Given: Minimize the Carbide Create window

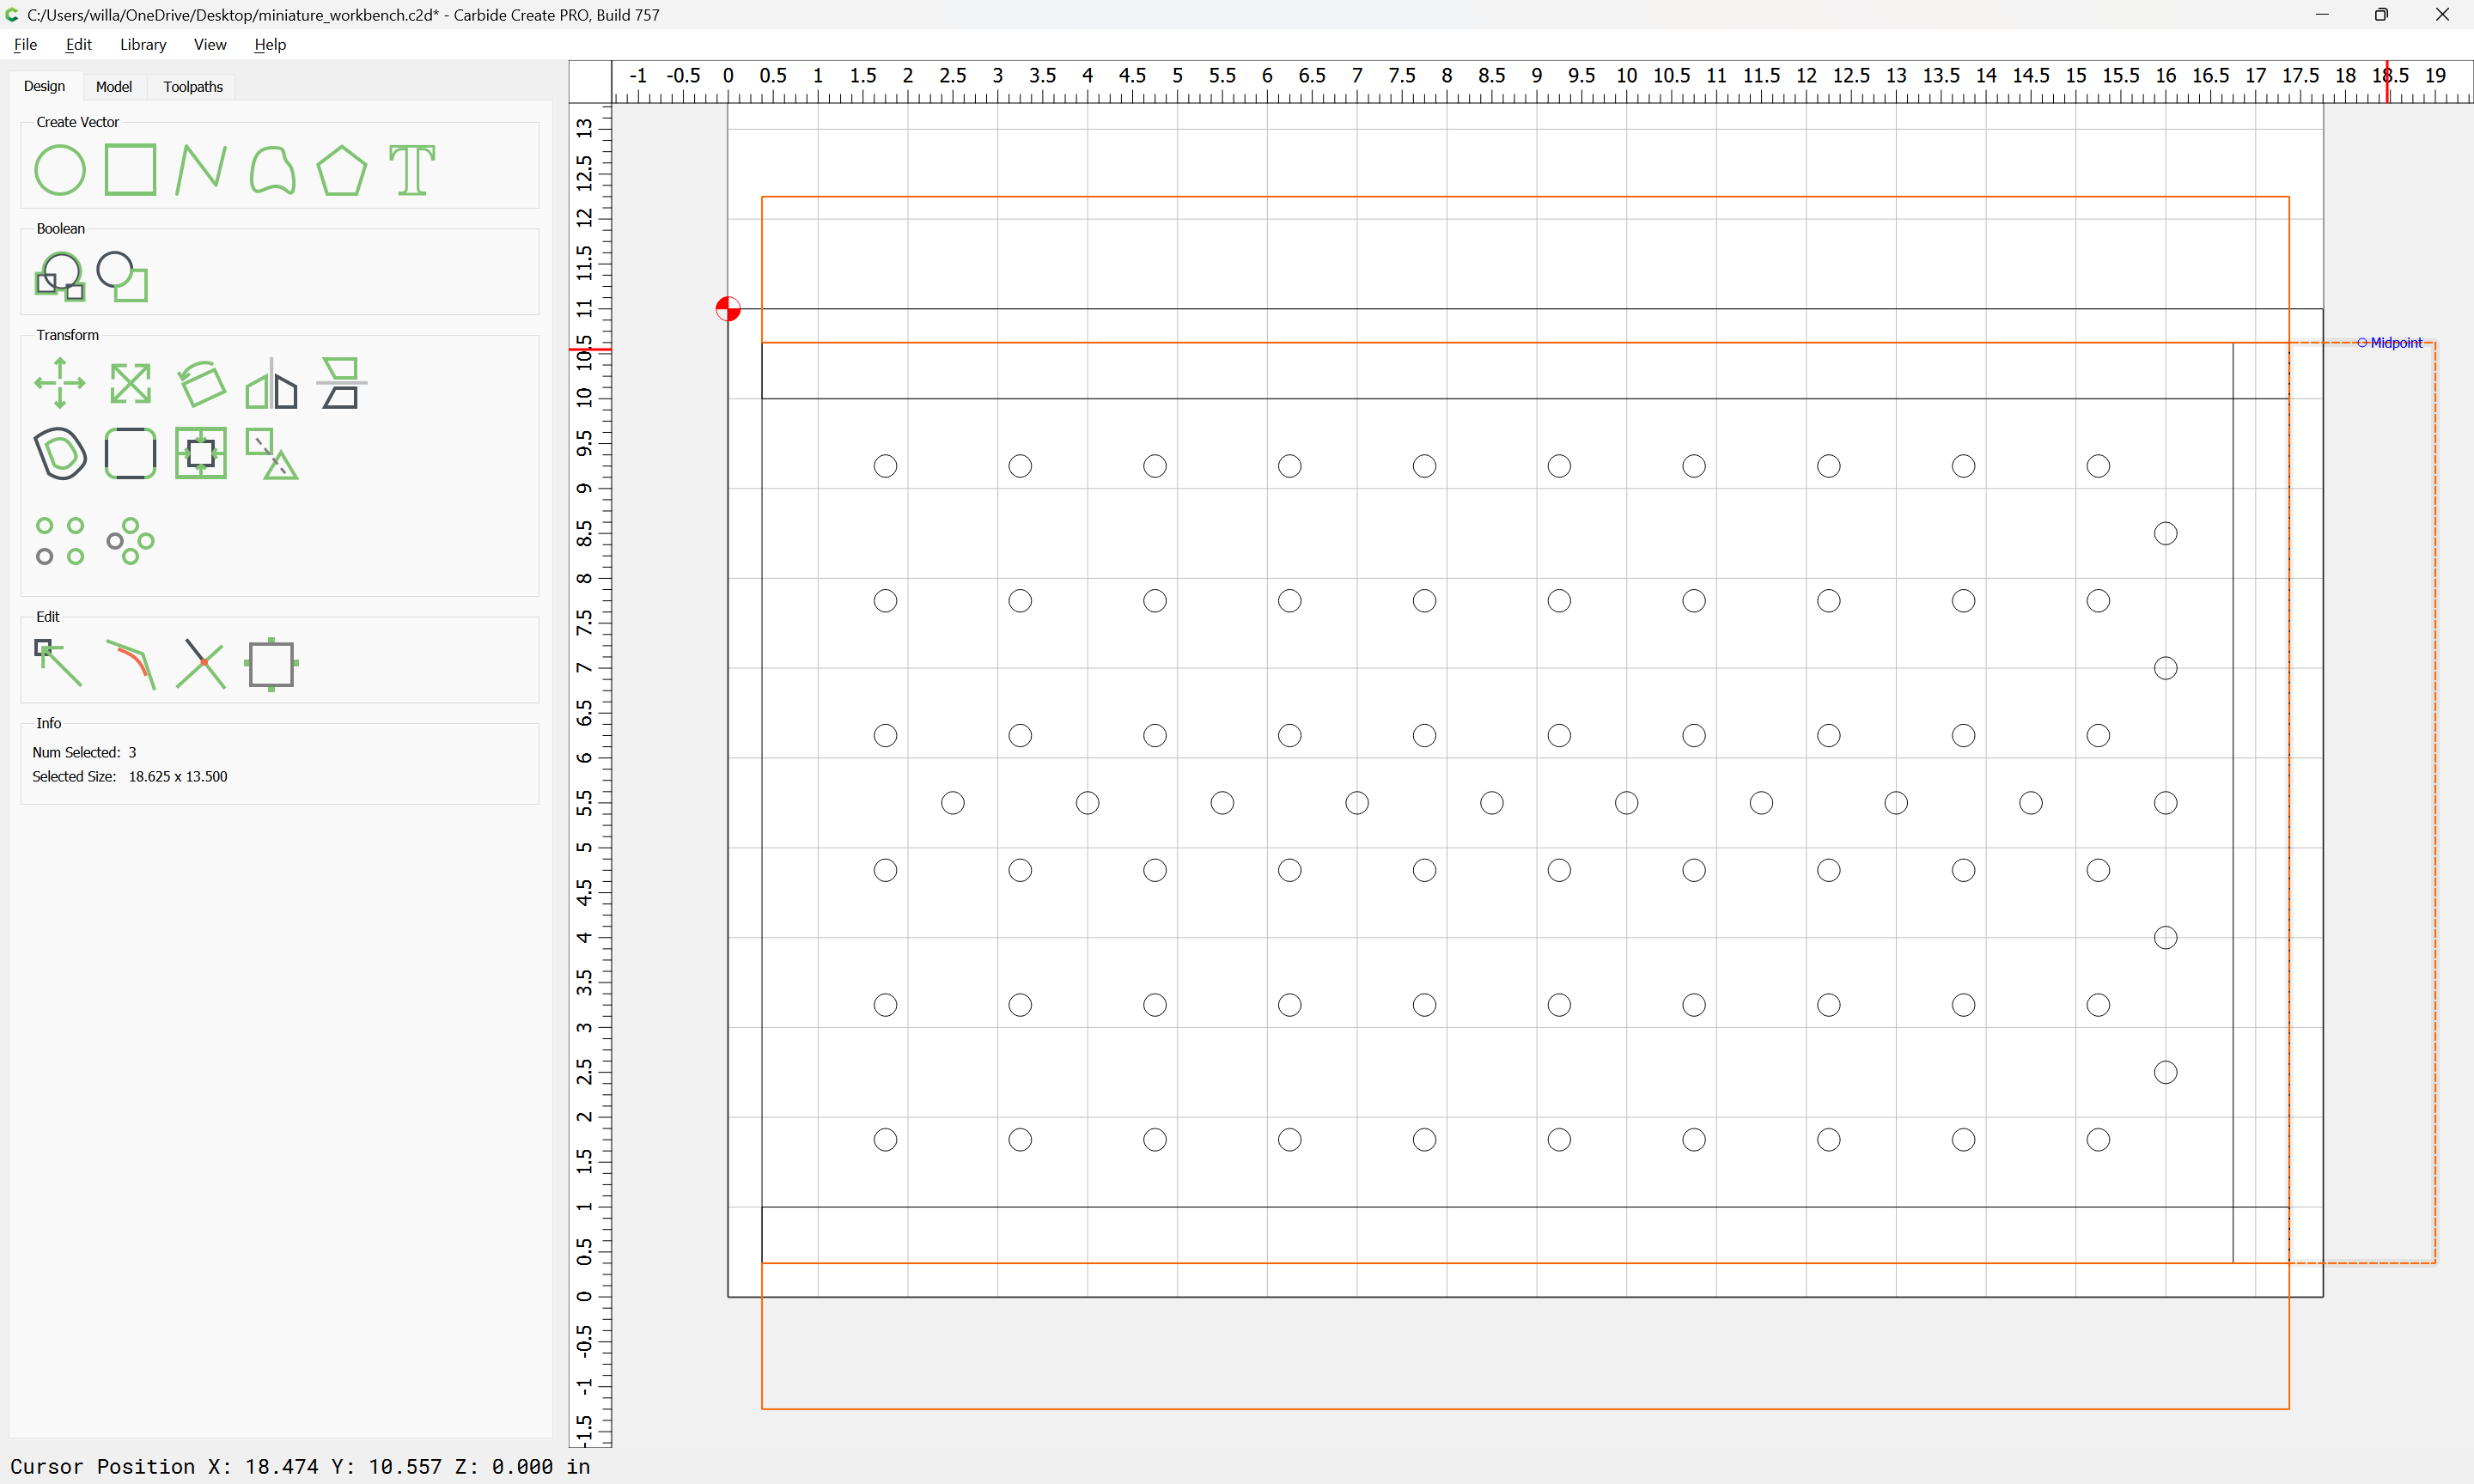Looking at the screenshot, I should tap(2322, 15).
